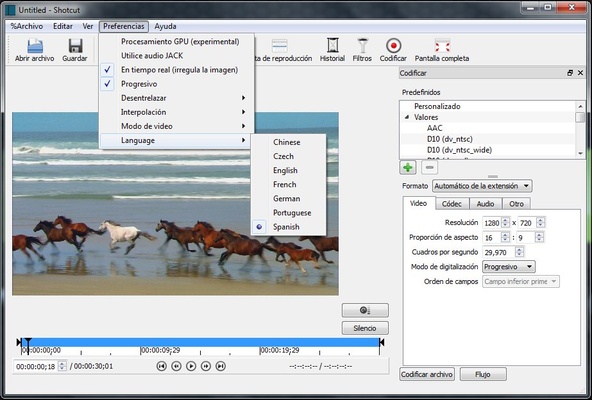Select Chinese language

[288, 142]
